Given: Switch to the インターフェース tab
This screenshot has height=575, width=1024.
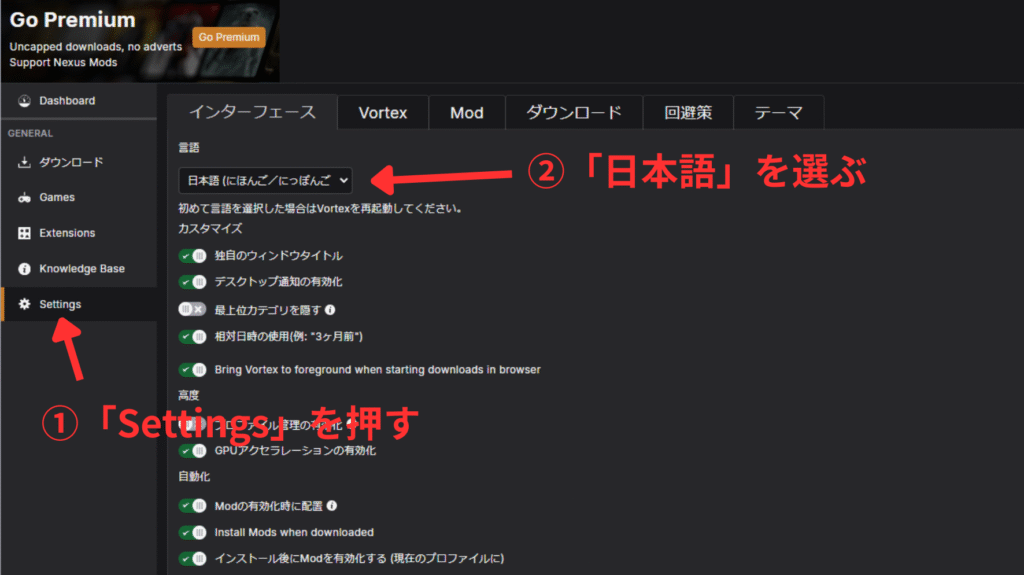Looking at the screenshot, I should (252, 112).
